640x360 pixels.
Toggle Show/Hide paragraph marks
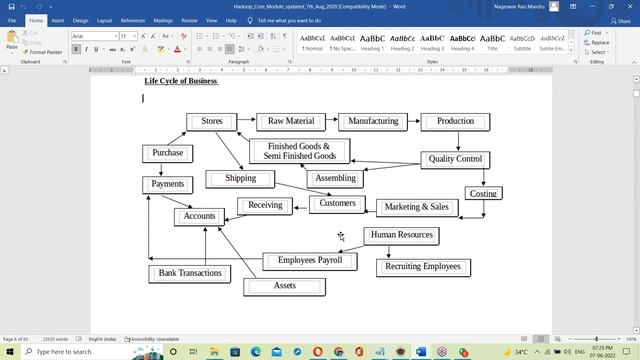point(285,36)
